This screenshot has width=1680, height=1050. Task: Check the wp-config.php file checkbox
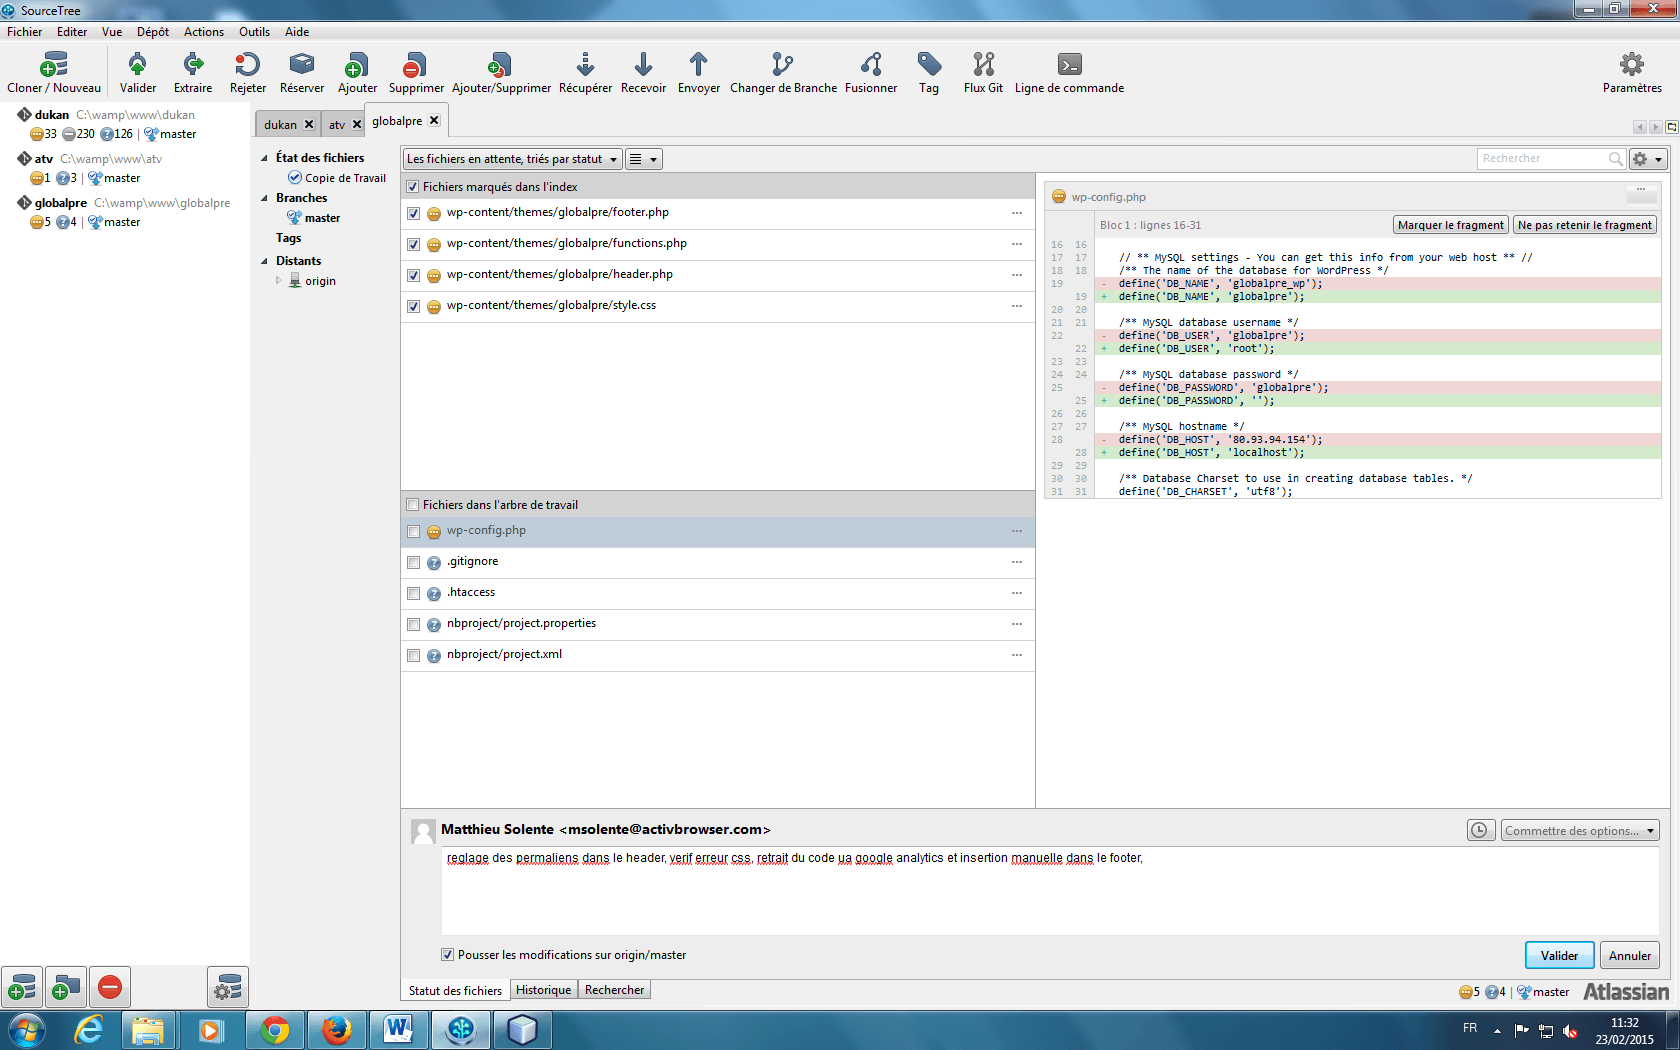pos(414,532)
